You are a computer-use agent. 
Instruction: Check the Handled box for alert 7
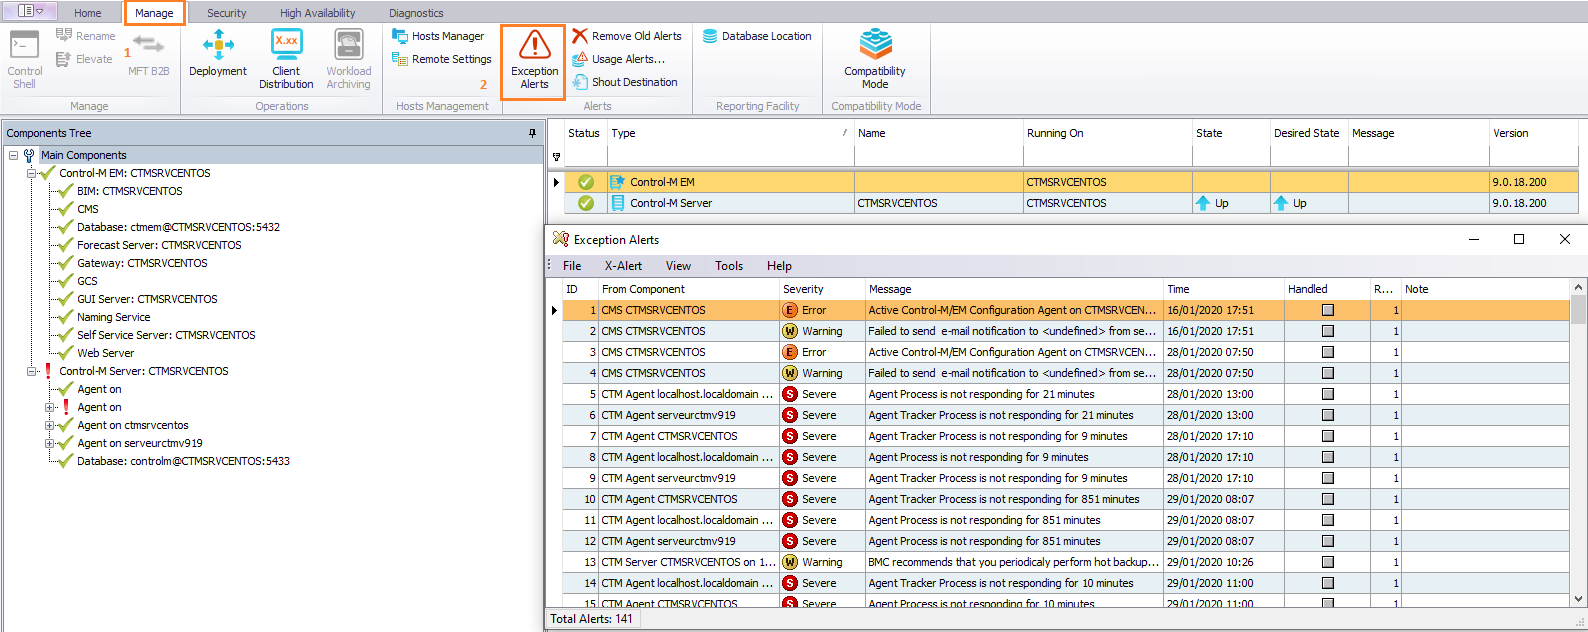(1328, 436)
